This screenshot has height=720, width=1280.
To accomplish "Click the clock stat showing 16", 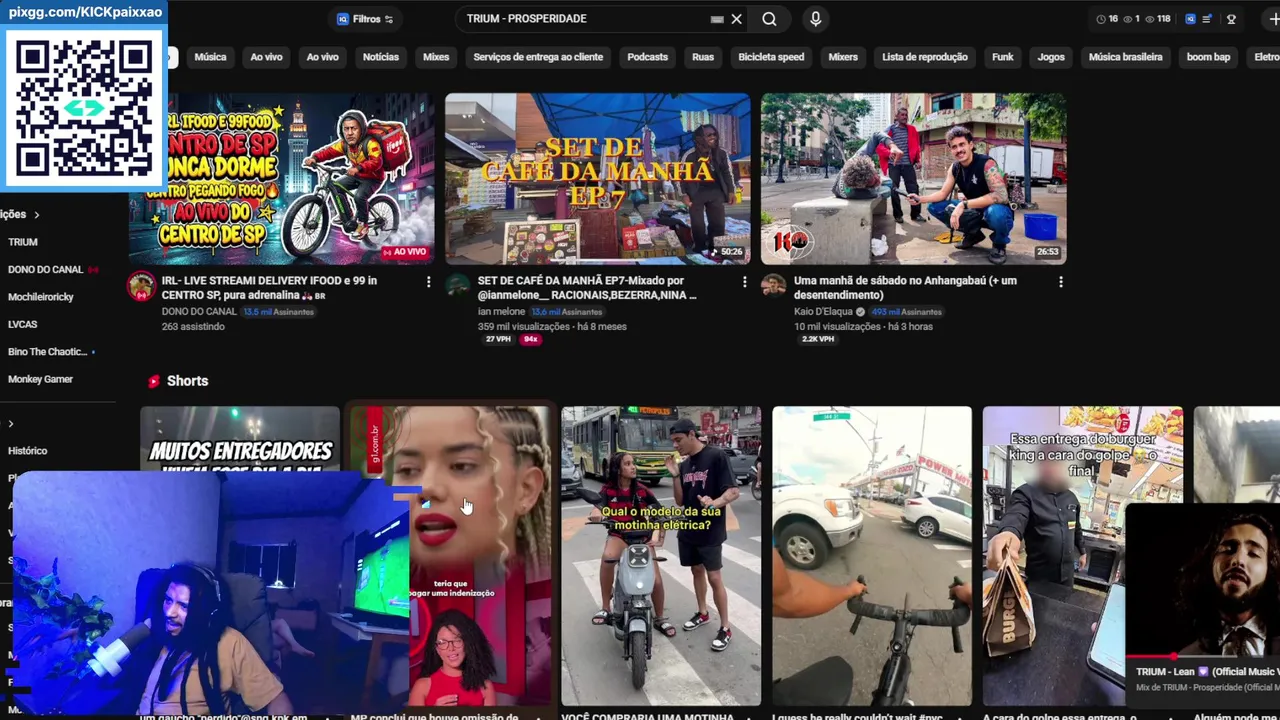I will [x=1107, y=19].
